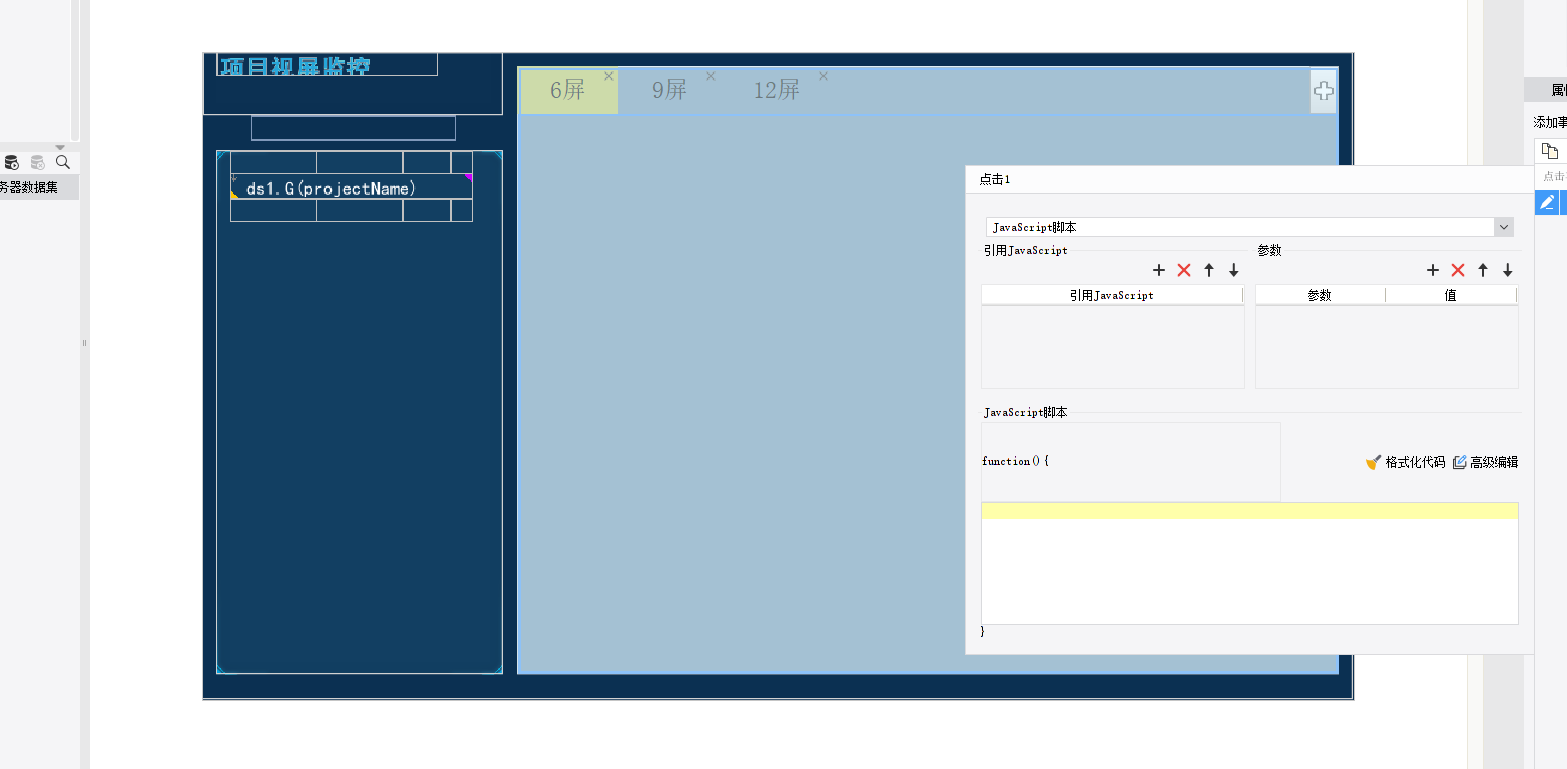This screenshot has height=769, width=1567.
Task: Add a new parameter row
Action: click(x=1433, y=270)
